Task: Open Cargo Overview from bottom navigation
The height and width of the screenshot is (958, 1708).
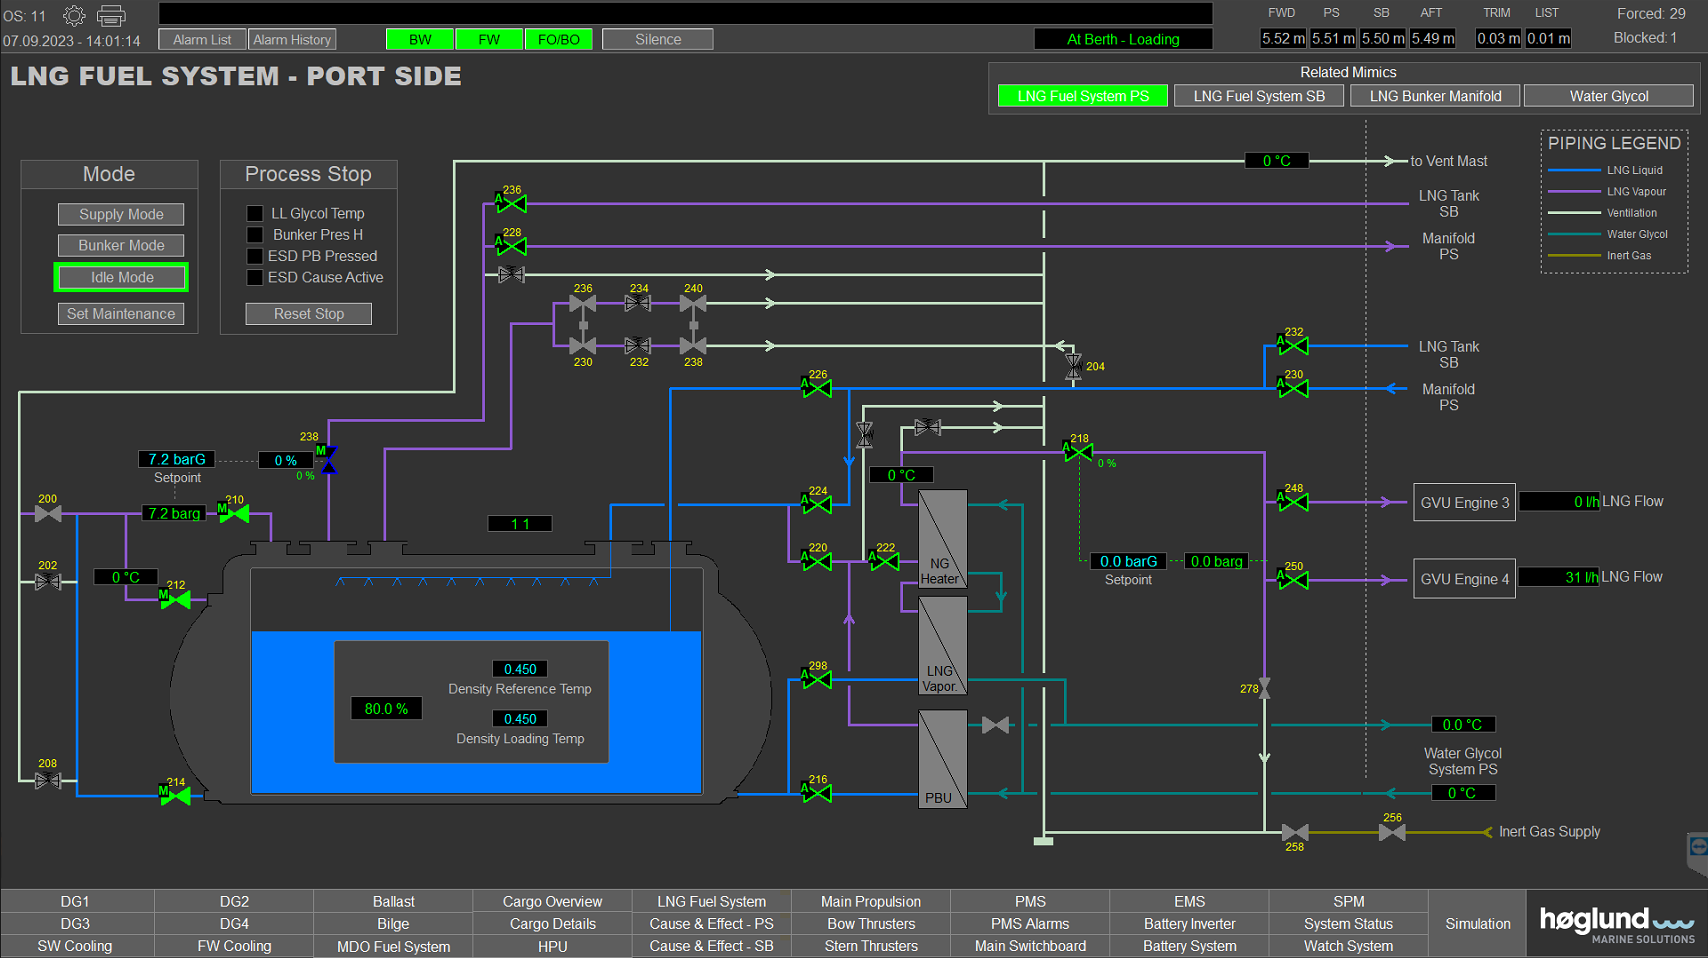Action: [x=552, y=902]
